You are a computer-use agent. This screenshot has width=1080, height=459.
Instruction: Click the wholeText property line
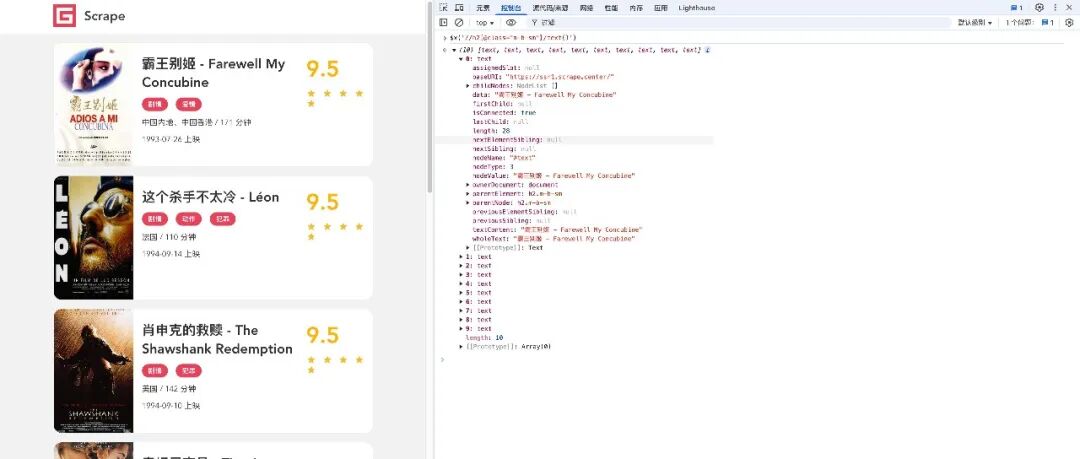click(554, 238)
